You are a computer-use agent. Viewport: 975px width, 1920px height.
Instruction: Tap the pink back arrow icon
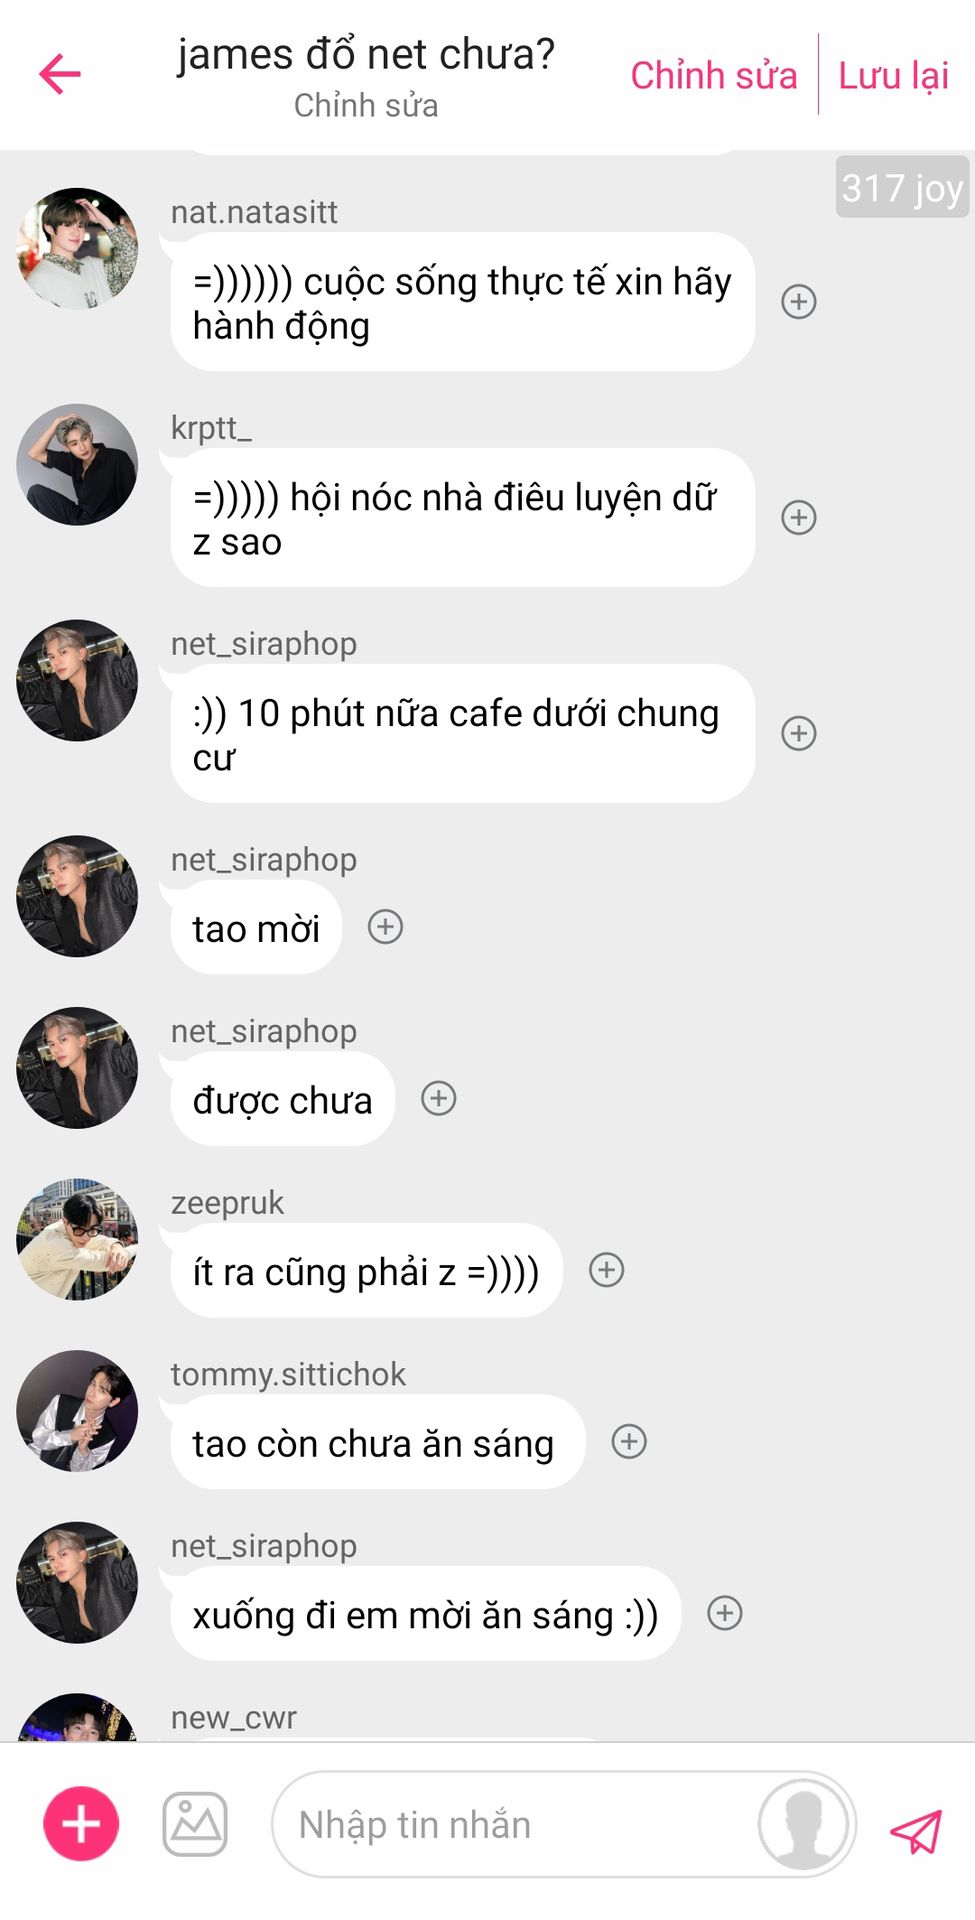pyautogui.click(x=60, y=74)
